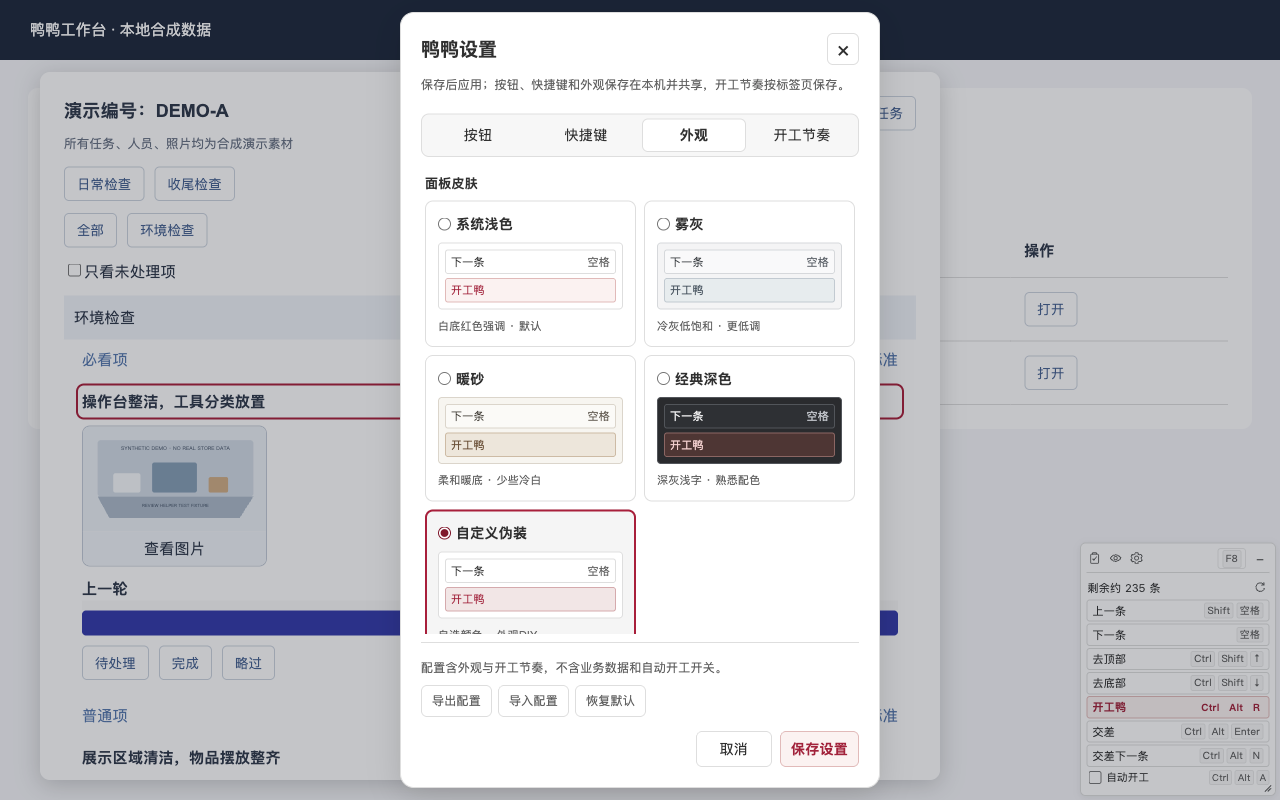Viewport: 1280px width, 800px height.
Task: Click the 交差 Ctrl Alt Enter row
Action: (1178, 732)
